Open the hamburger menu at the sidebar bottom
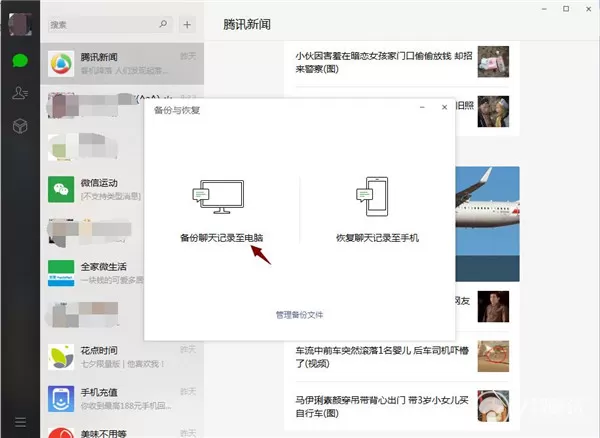This screenshot has width=600, height=438. coord(20,422)
